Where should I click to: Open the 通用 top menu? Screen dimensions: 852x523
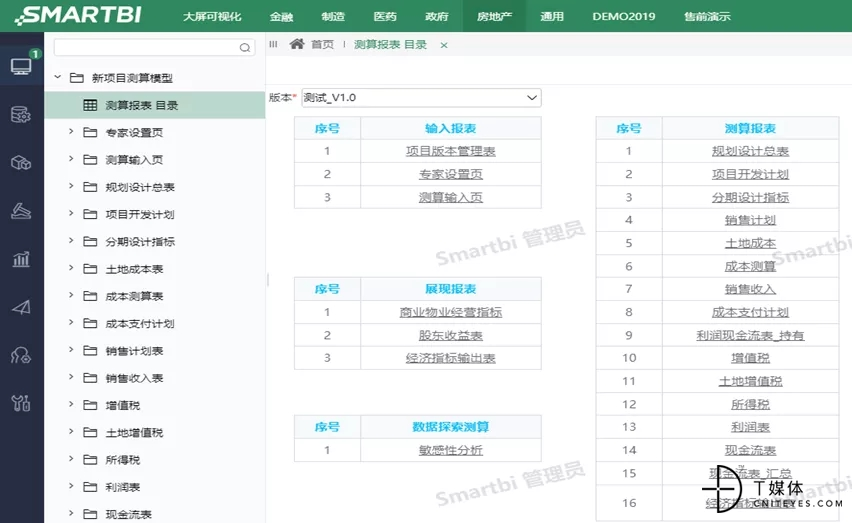pyautogui.click(x=552, y=16)
